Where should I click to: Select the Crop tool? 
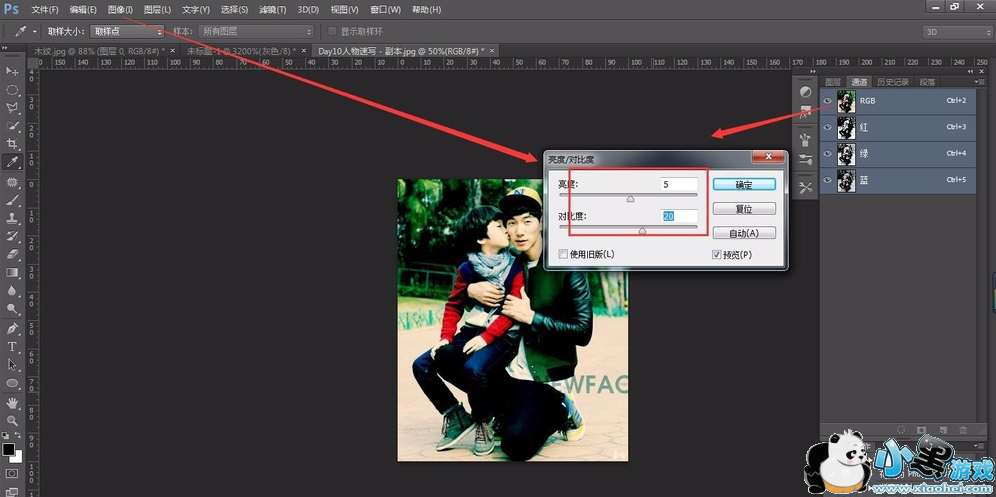pyautogui.click(x=13, y=144)
